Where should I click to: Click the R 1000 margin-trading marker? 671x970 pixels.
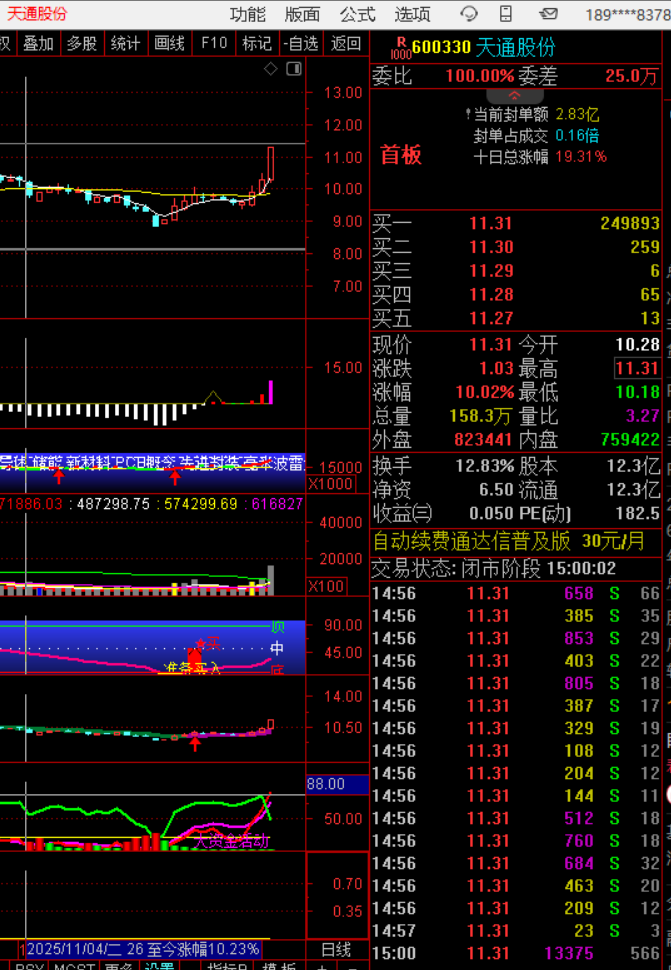coord(401,48)
